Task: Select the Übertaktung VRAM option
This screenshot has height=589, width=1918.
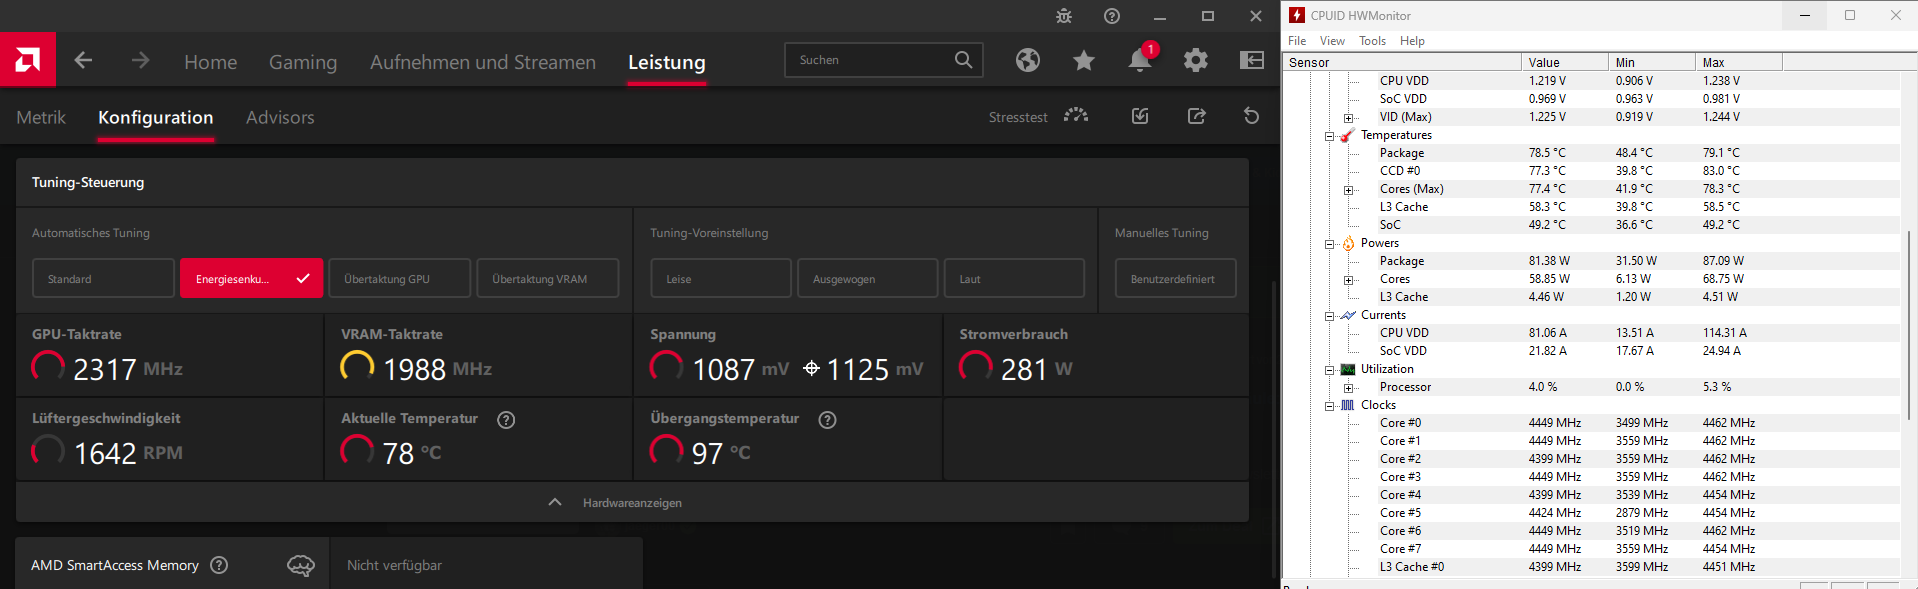Action: click(547, 278)
